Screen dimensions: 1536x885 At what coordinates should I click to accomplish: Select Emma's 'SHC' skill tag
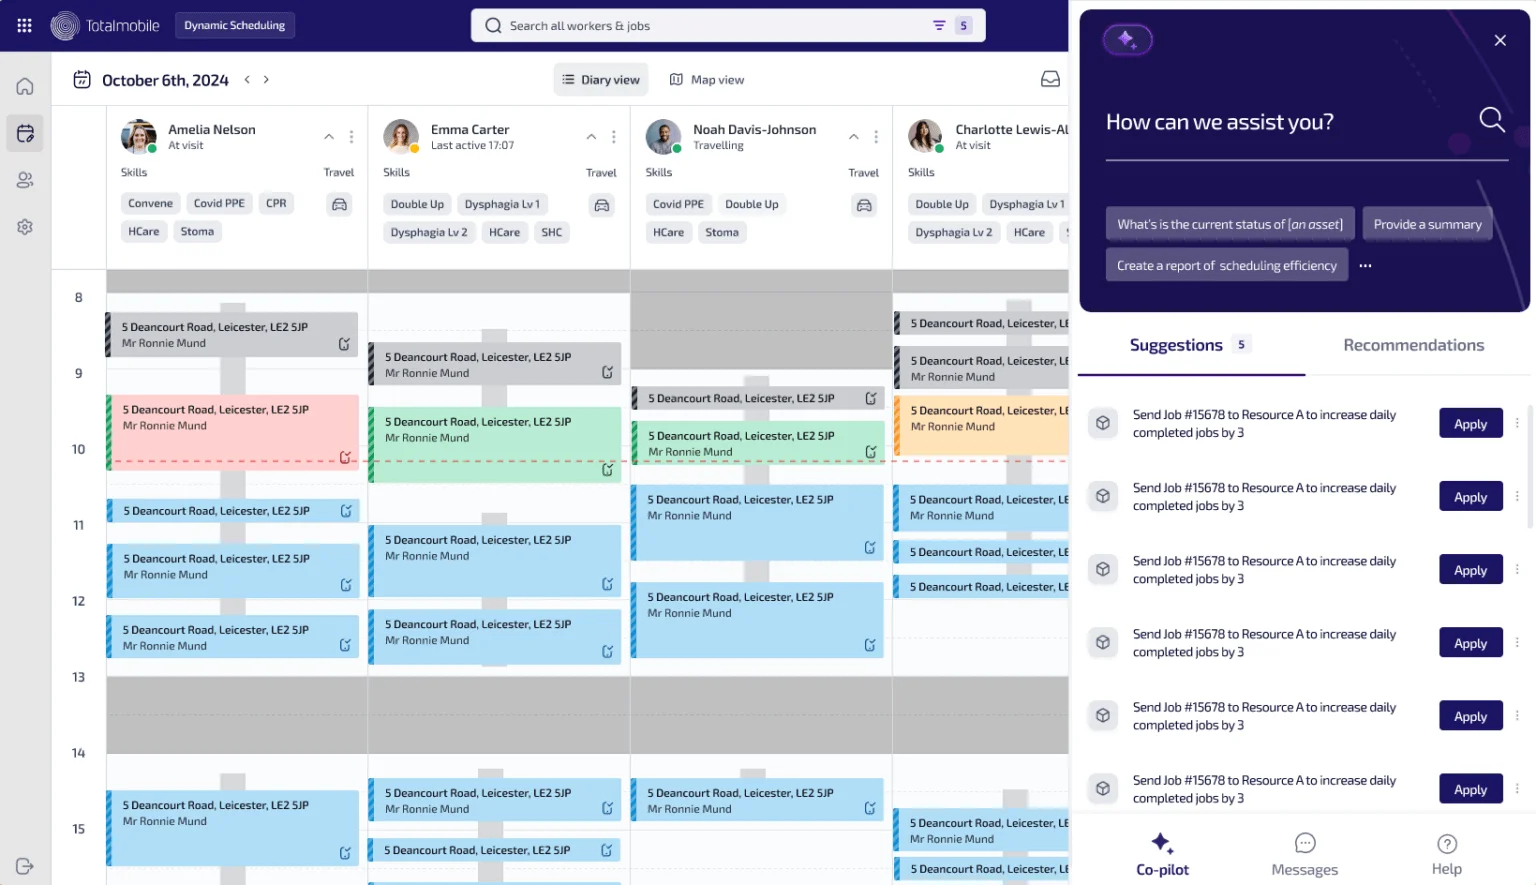(x=552, y=232)
